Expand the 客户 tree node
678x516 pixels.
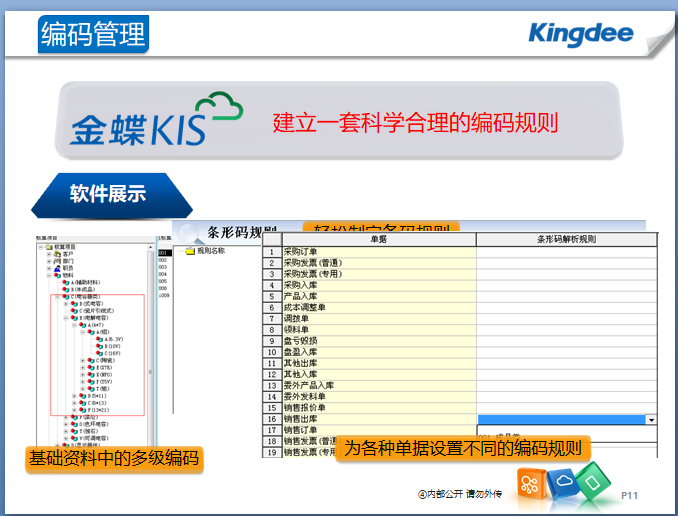[x=48, y=255]
